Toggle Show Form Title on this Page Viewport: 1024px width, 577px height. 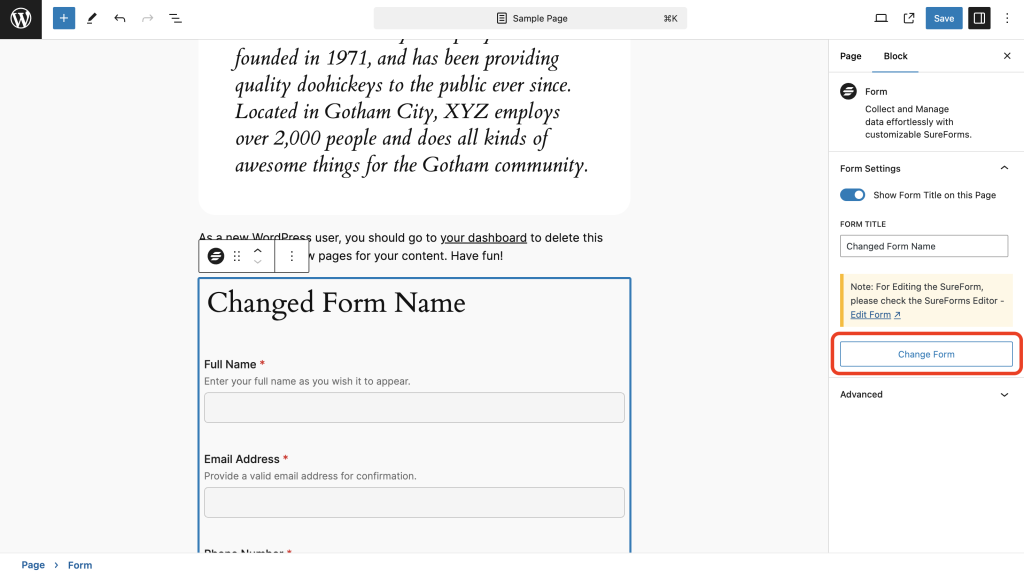pyautogui.click(x=852, y=195)
